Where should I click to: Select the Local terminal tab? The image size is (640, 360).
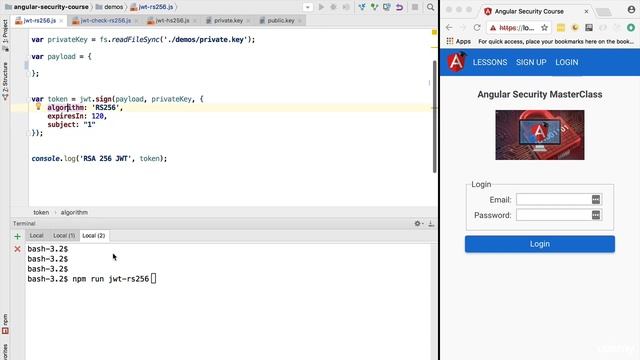(36, 236)
